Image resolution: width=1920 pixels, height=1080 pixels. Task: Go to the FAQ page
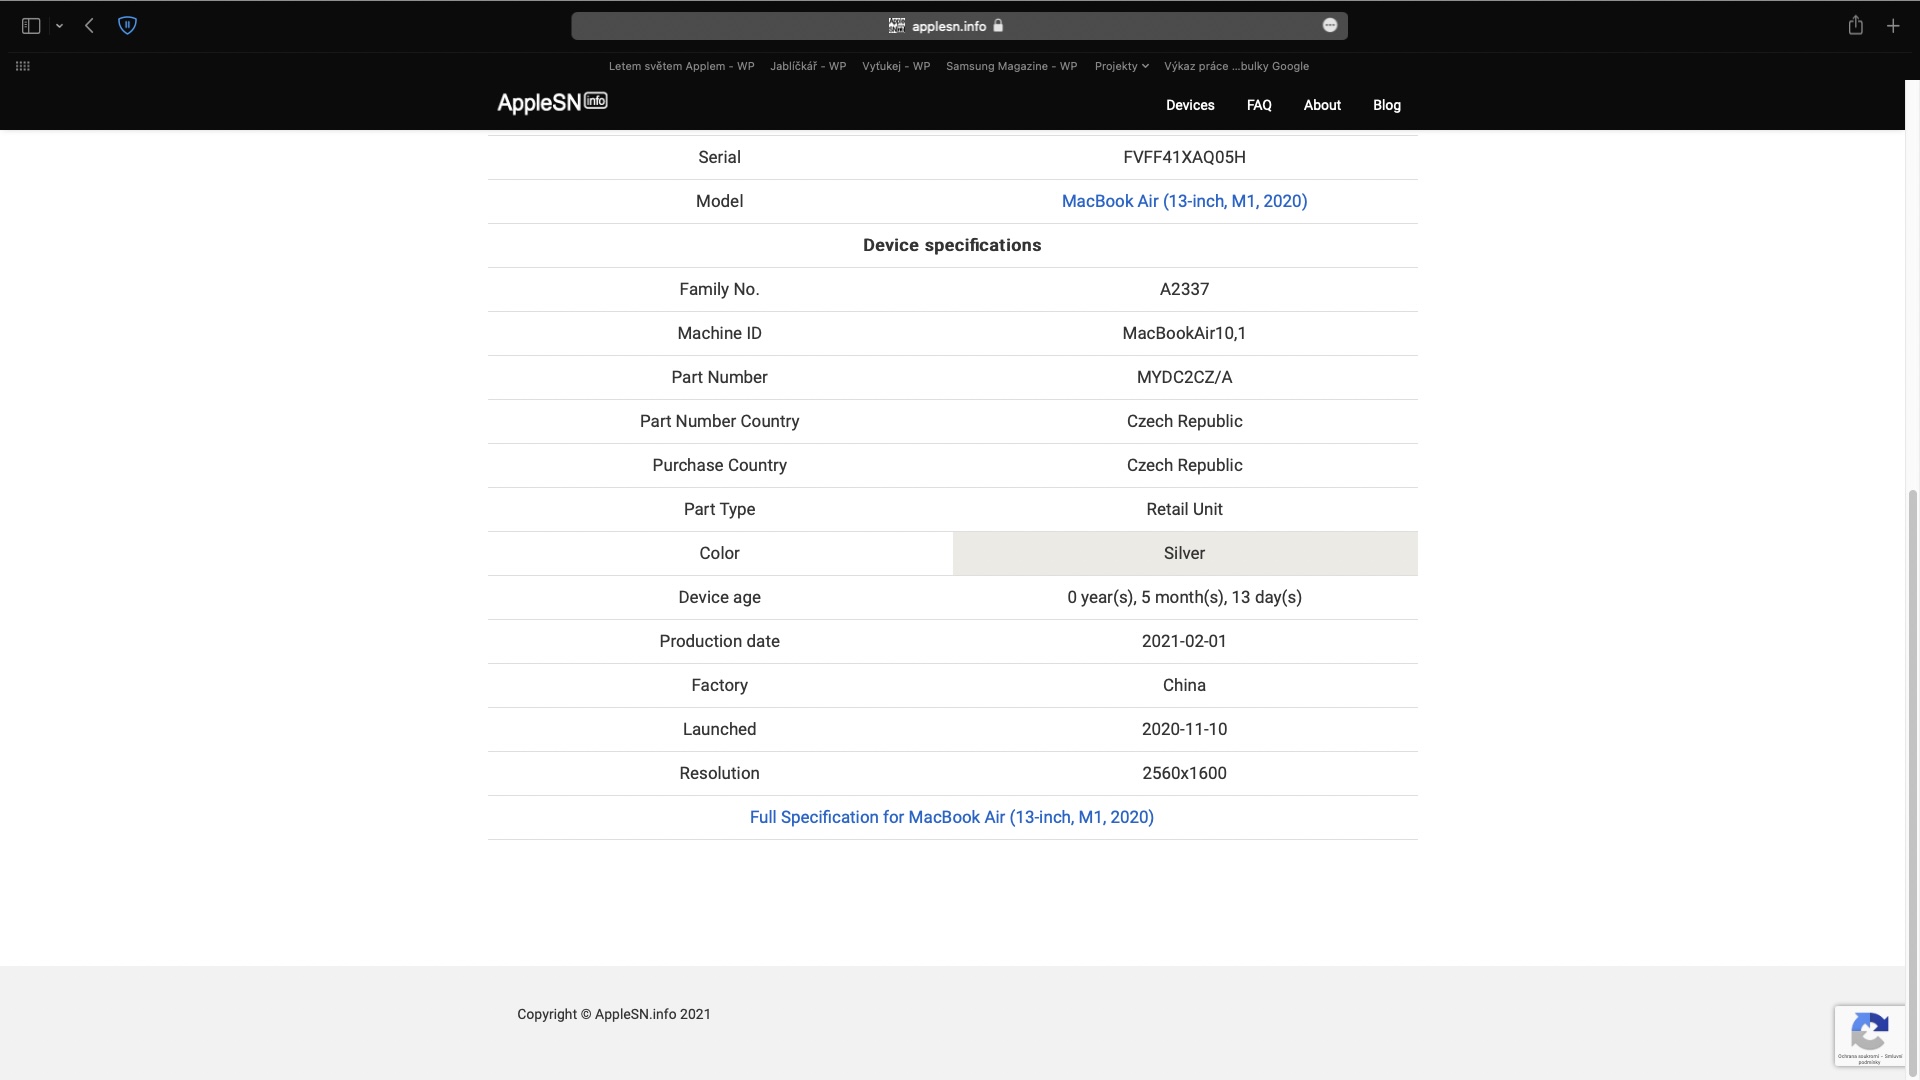1259,105
